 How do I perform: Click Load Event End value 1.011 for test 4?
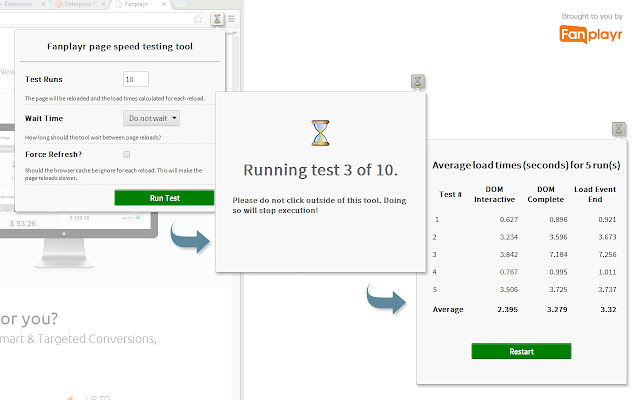click(607, 272)
